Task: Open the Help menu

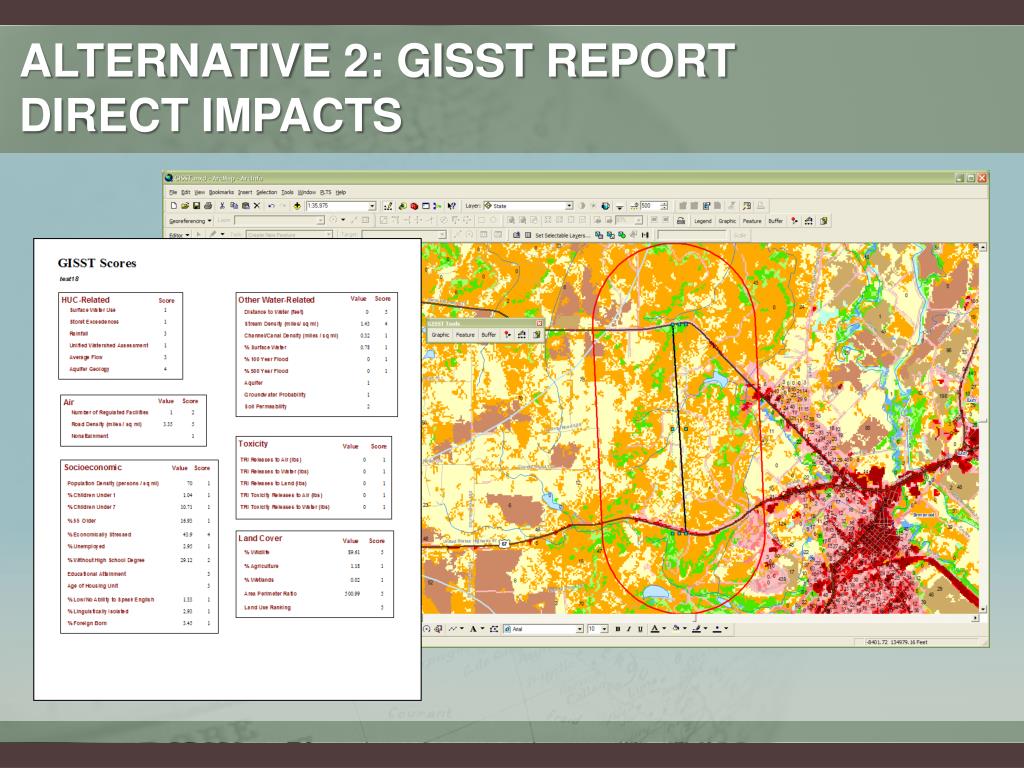Action: tap(341, 192)
